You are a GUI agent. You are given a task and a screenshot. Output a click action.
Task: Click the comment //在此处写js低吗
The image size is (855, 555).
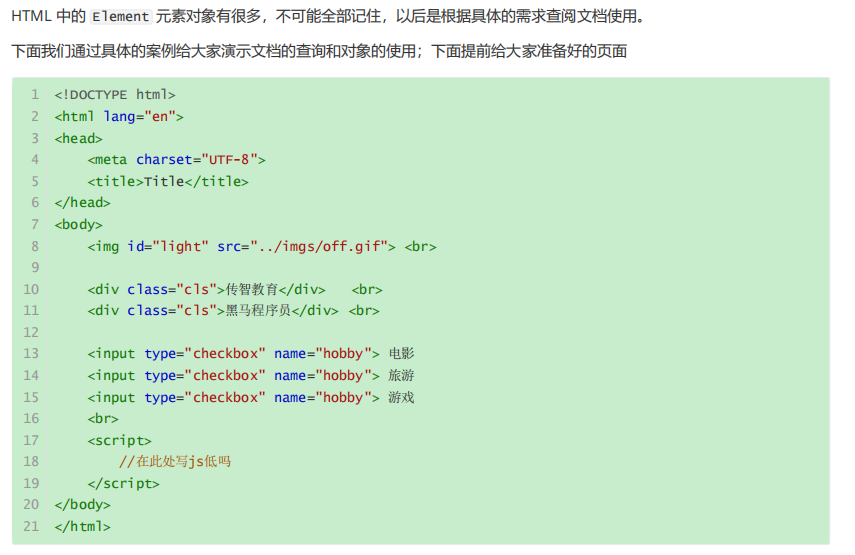(x=175, y=462)
